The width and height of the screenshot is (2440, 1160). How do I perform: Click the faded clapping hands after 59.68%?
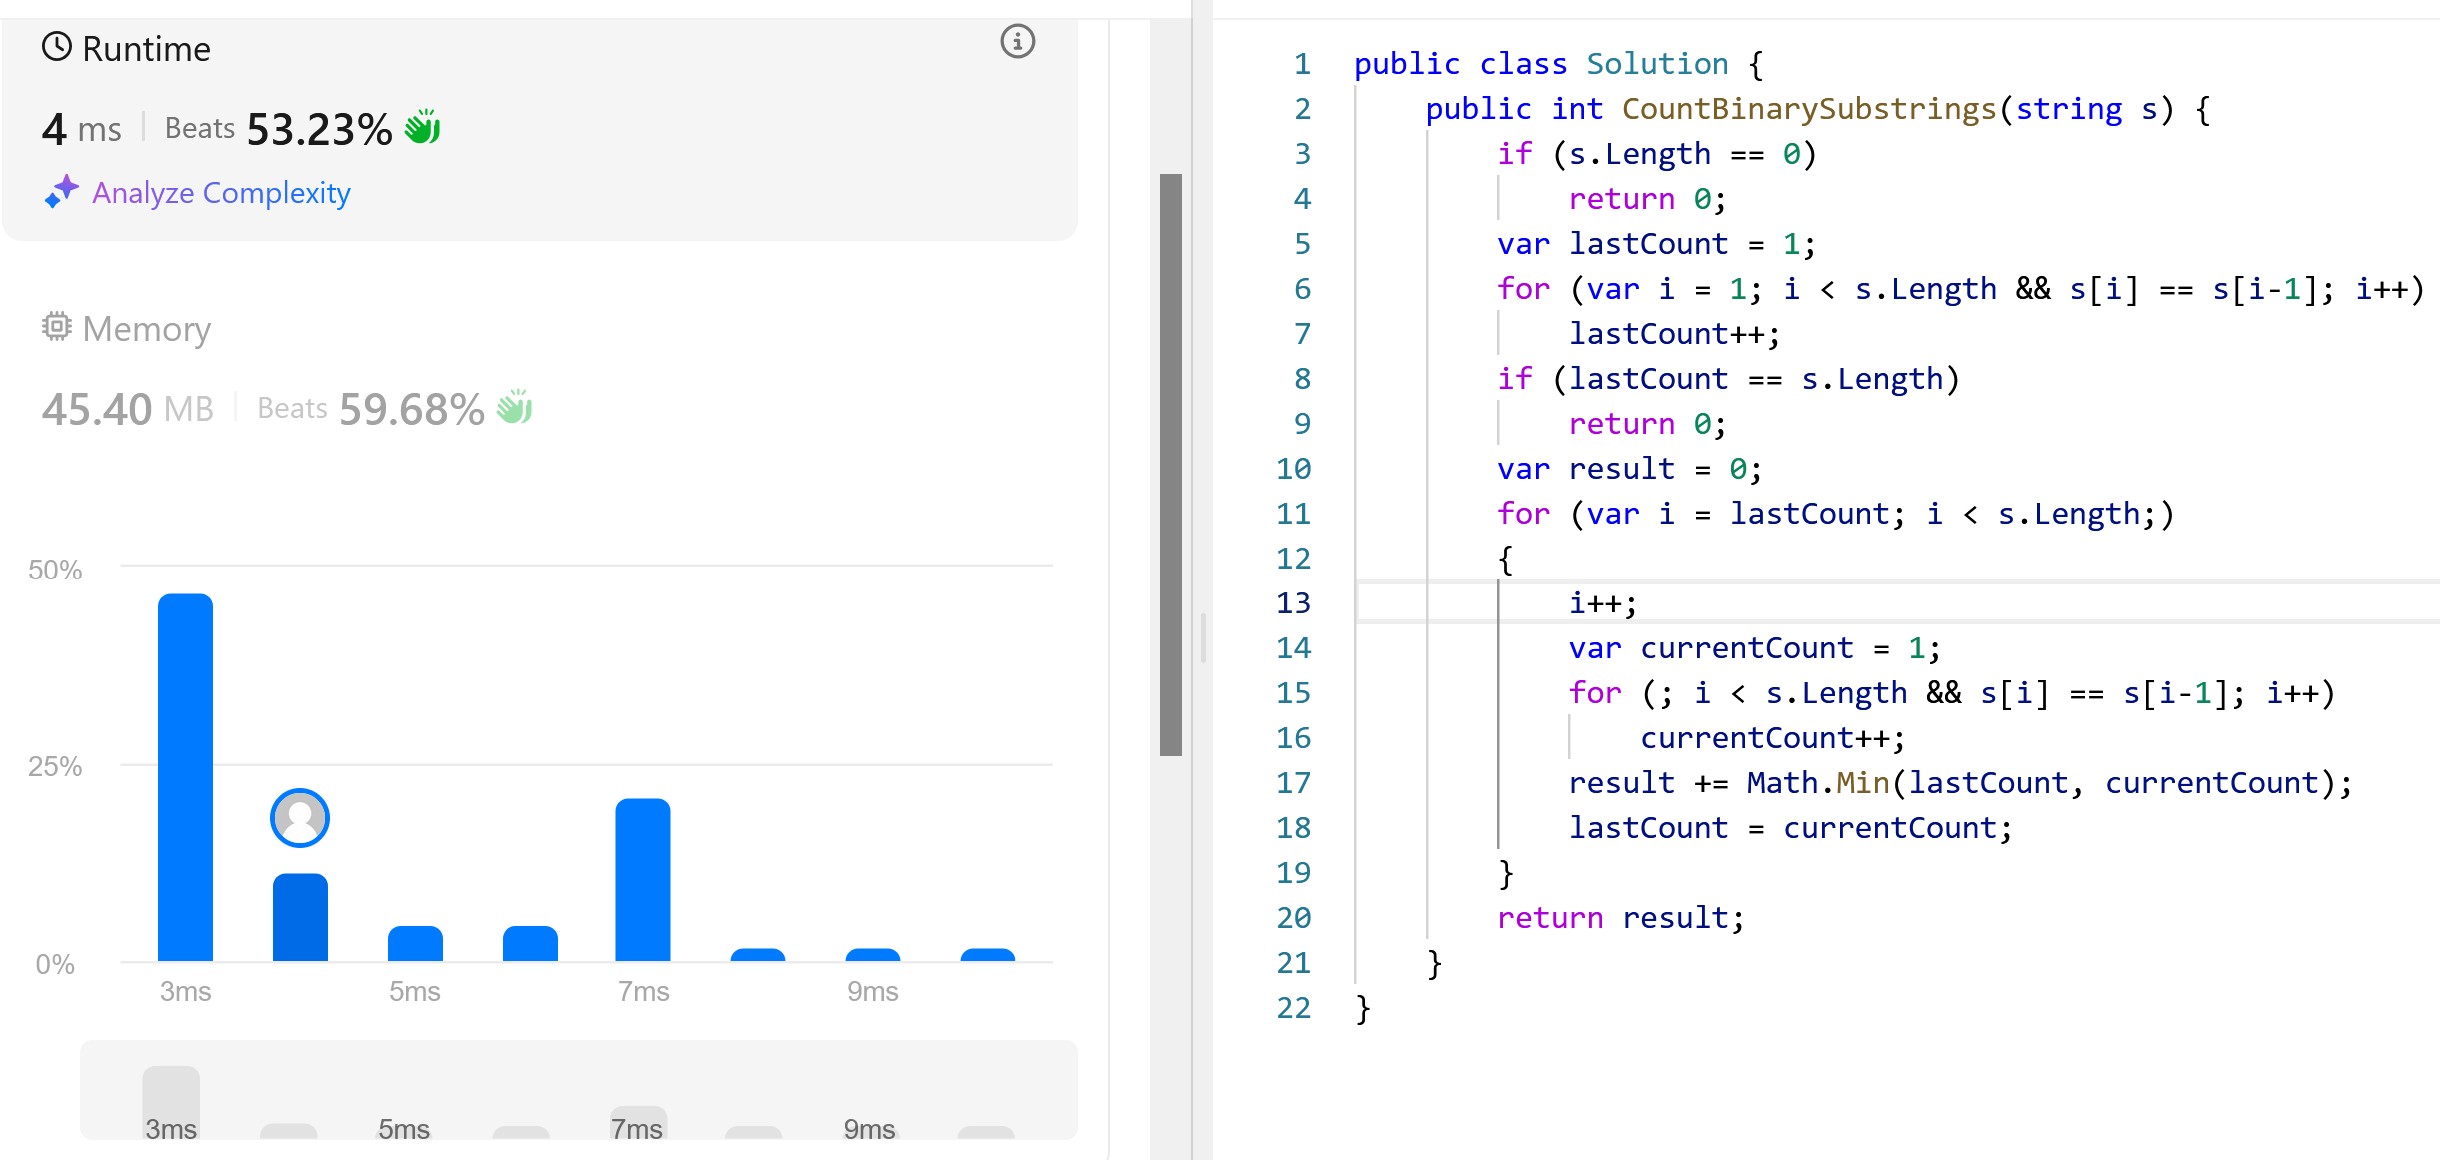point(514,407)
